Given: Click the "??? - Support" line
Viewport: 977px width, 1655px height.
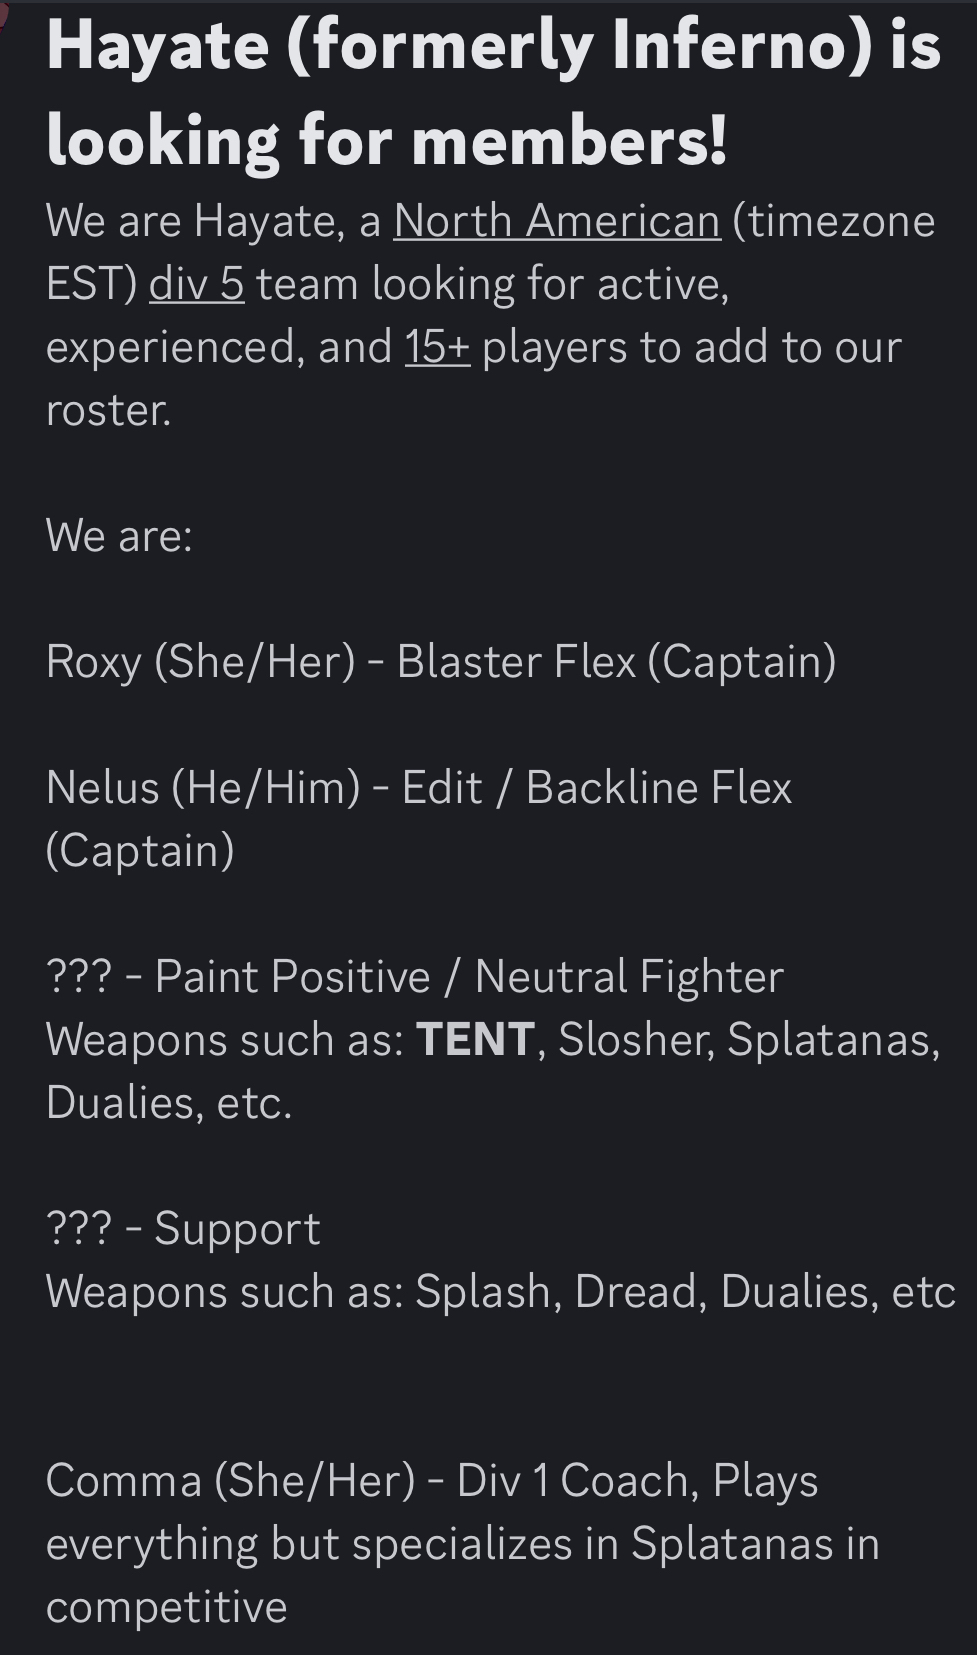Looking at the screenshot, I should tap(183, 1229).
